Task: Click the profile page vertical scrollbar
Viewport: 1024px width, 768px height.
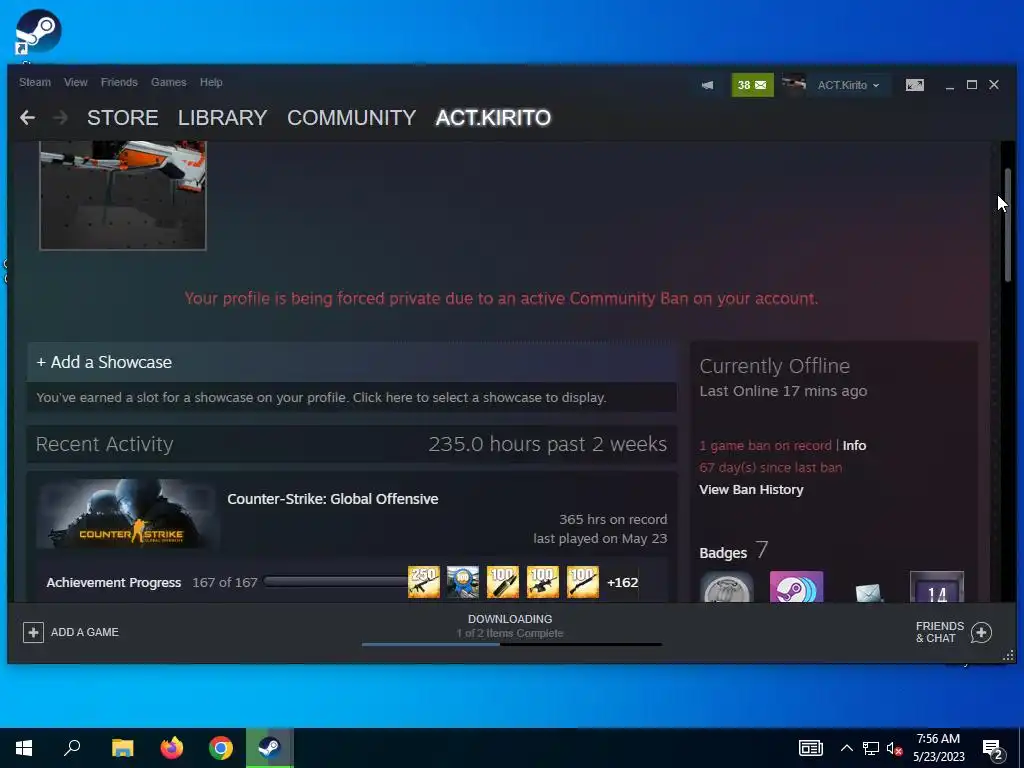Action: pyautogui.click(x=1008, y=225)
